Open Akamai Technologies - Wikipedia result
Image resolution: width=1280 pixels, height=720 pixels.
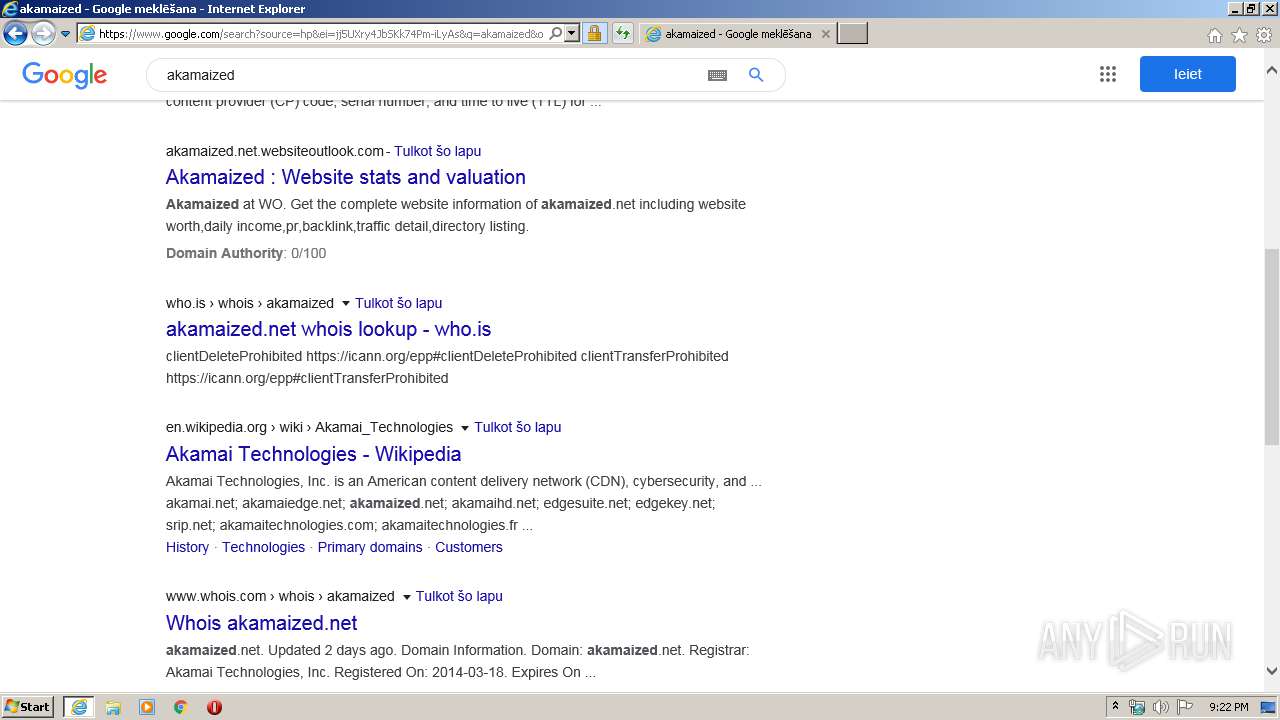coord(313,454)
